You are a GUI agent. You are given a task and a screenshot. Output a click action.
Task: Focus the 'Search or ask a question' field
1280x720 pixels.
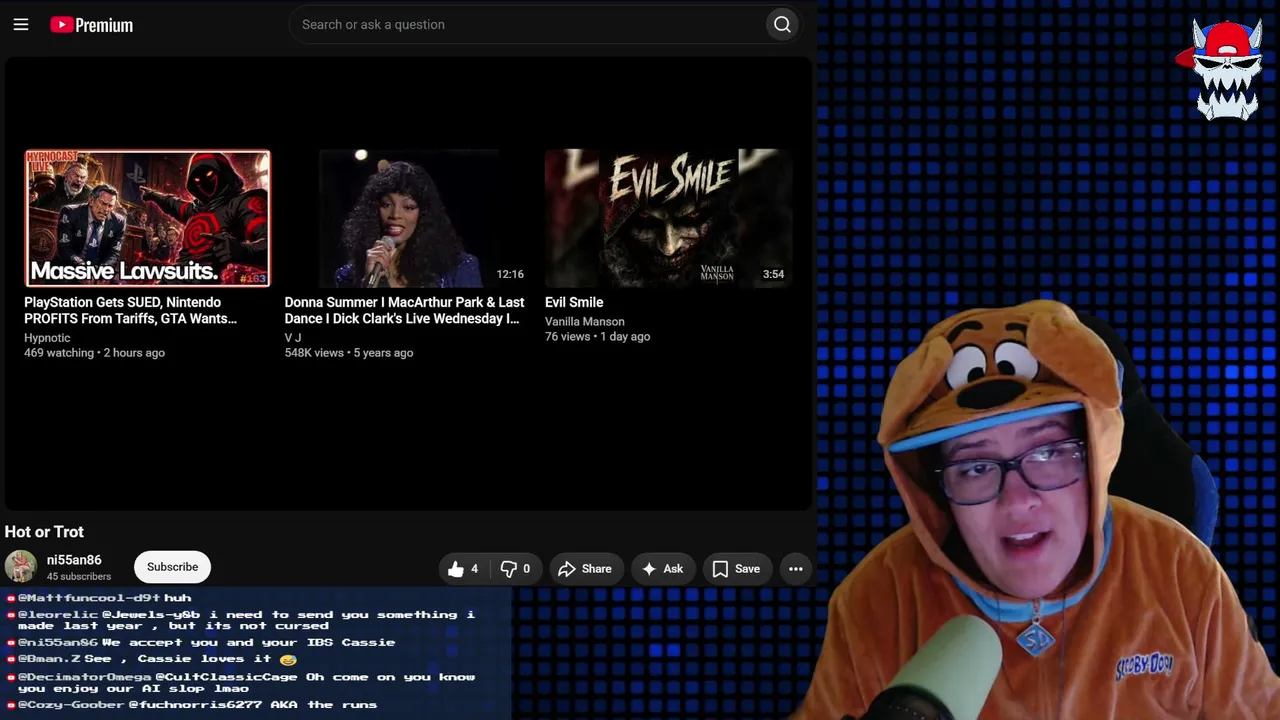(527, 25)
